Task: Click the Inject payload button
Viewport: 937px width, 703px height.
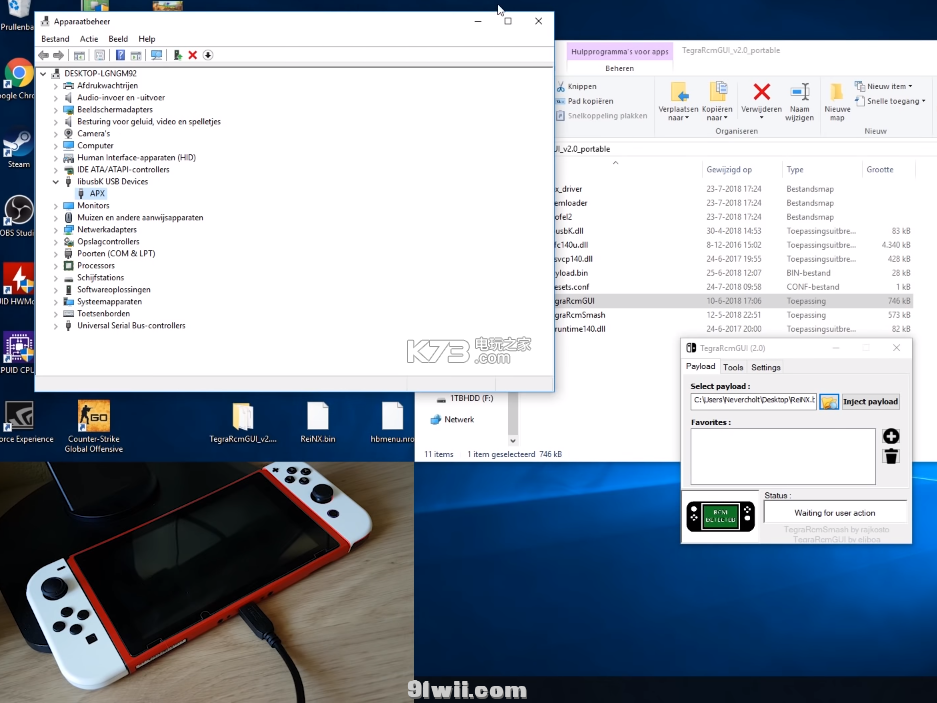Action: (x=870, y=402)
